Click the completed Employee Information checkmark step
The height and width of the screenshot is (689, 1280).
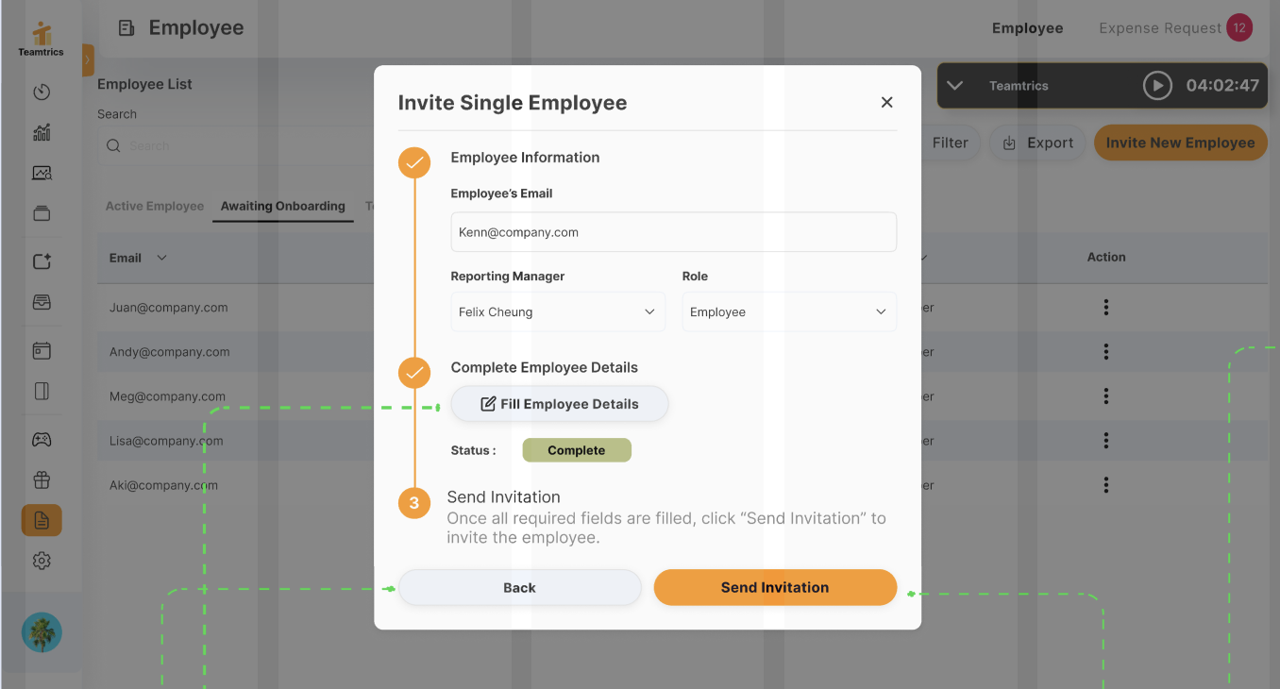(414, 162)
